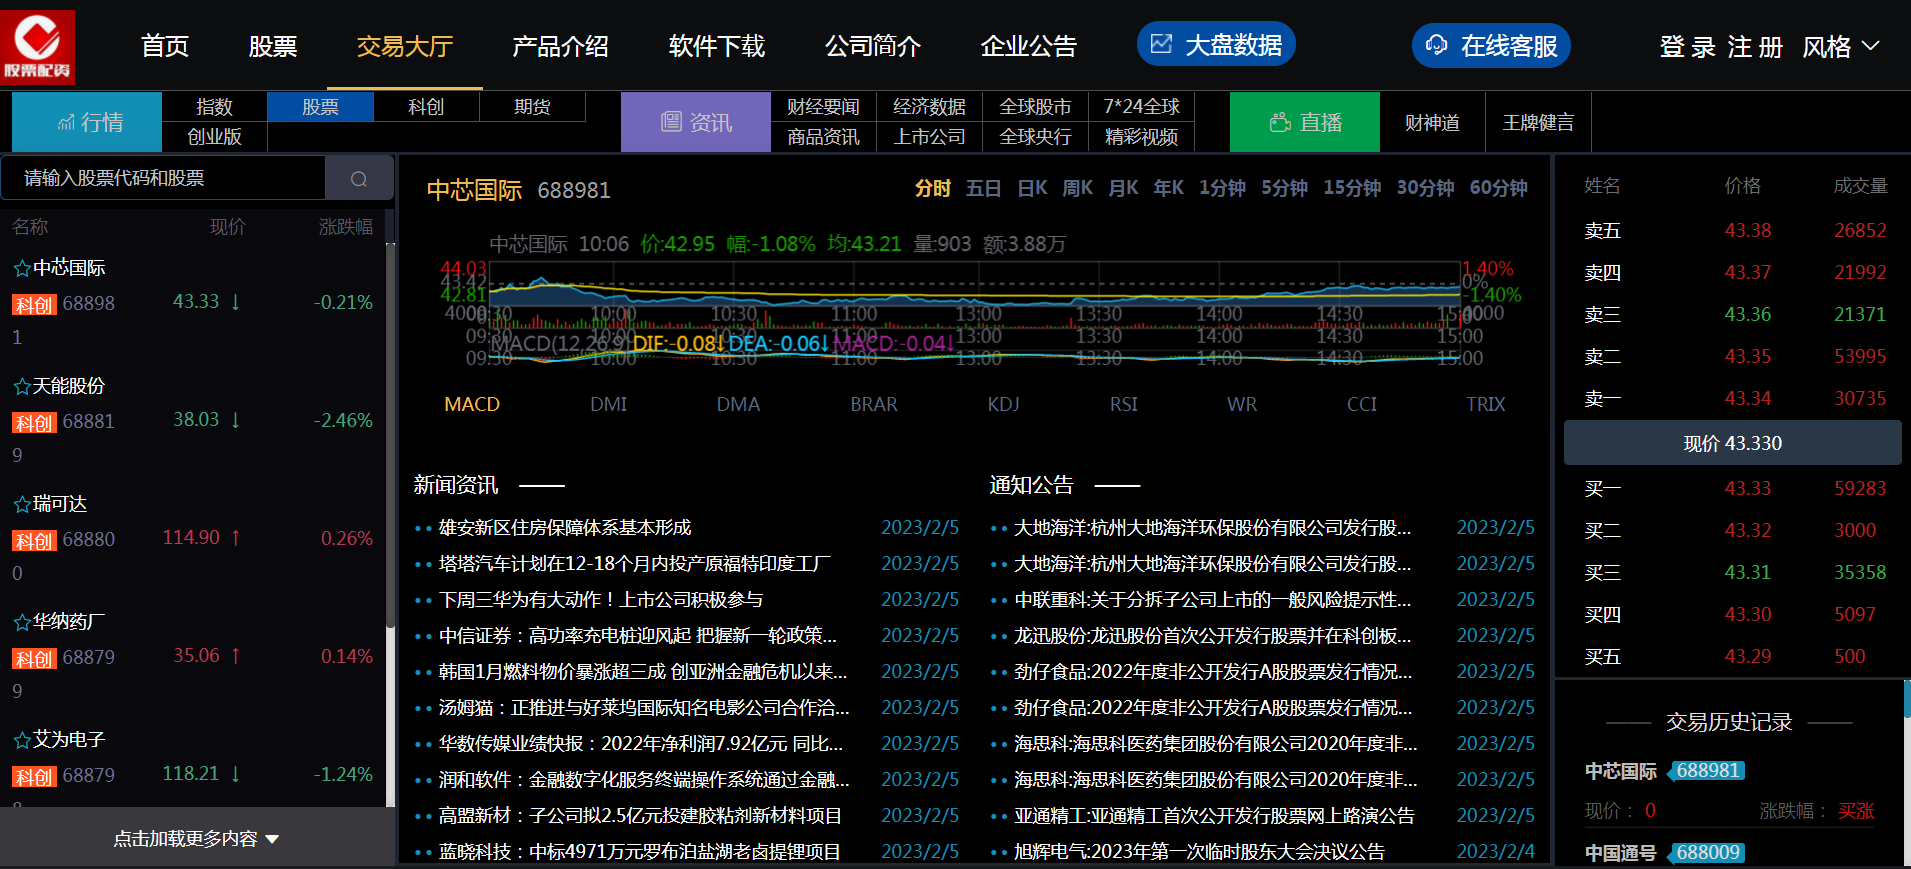The width and height of the screenshot is (1911, 869).
Task: Open 王牌健言 live channel
Action: (x=1539, y=122)
